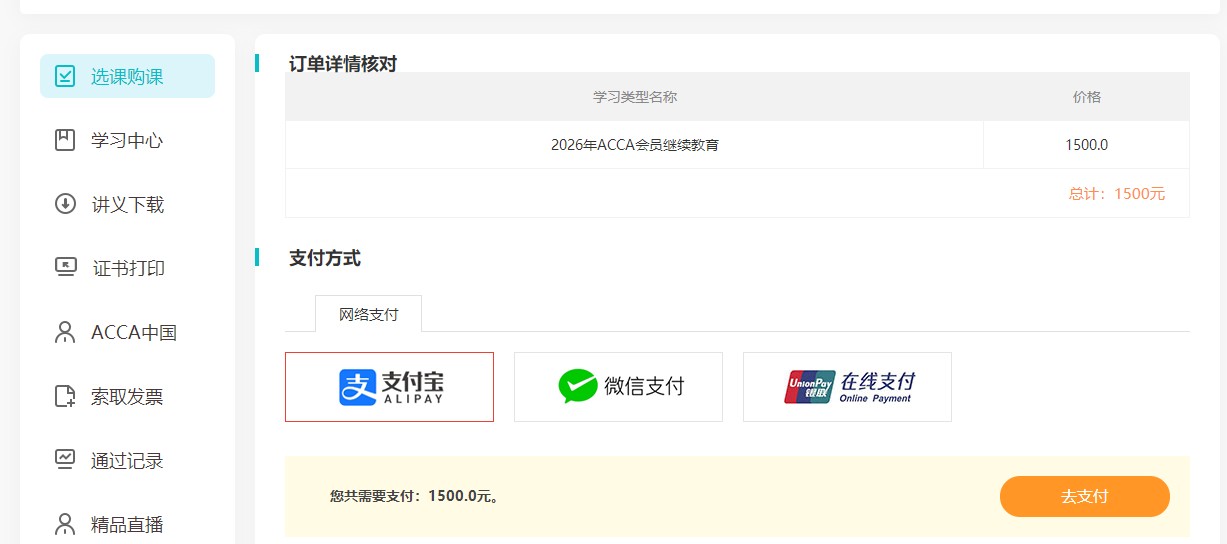Open 精品直播 sidebar entry
The image size is (1227, 544).
(x=127, y=524)
